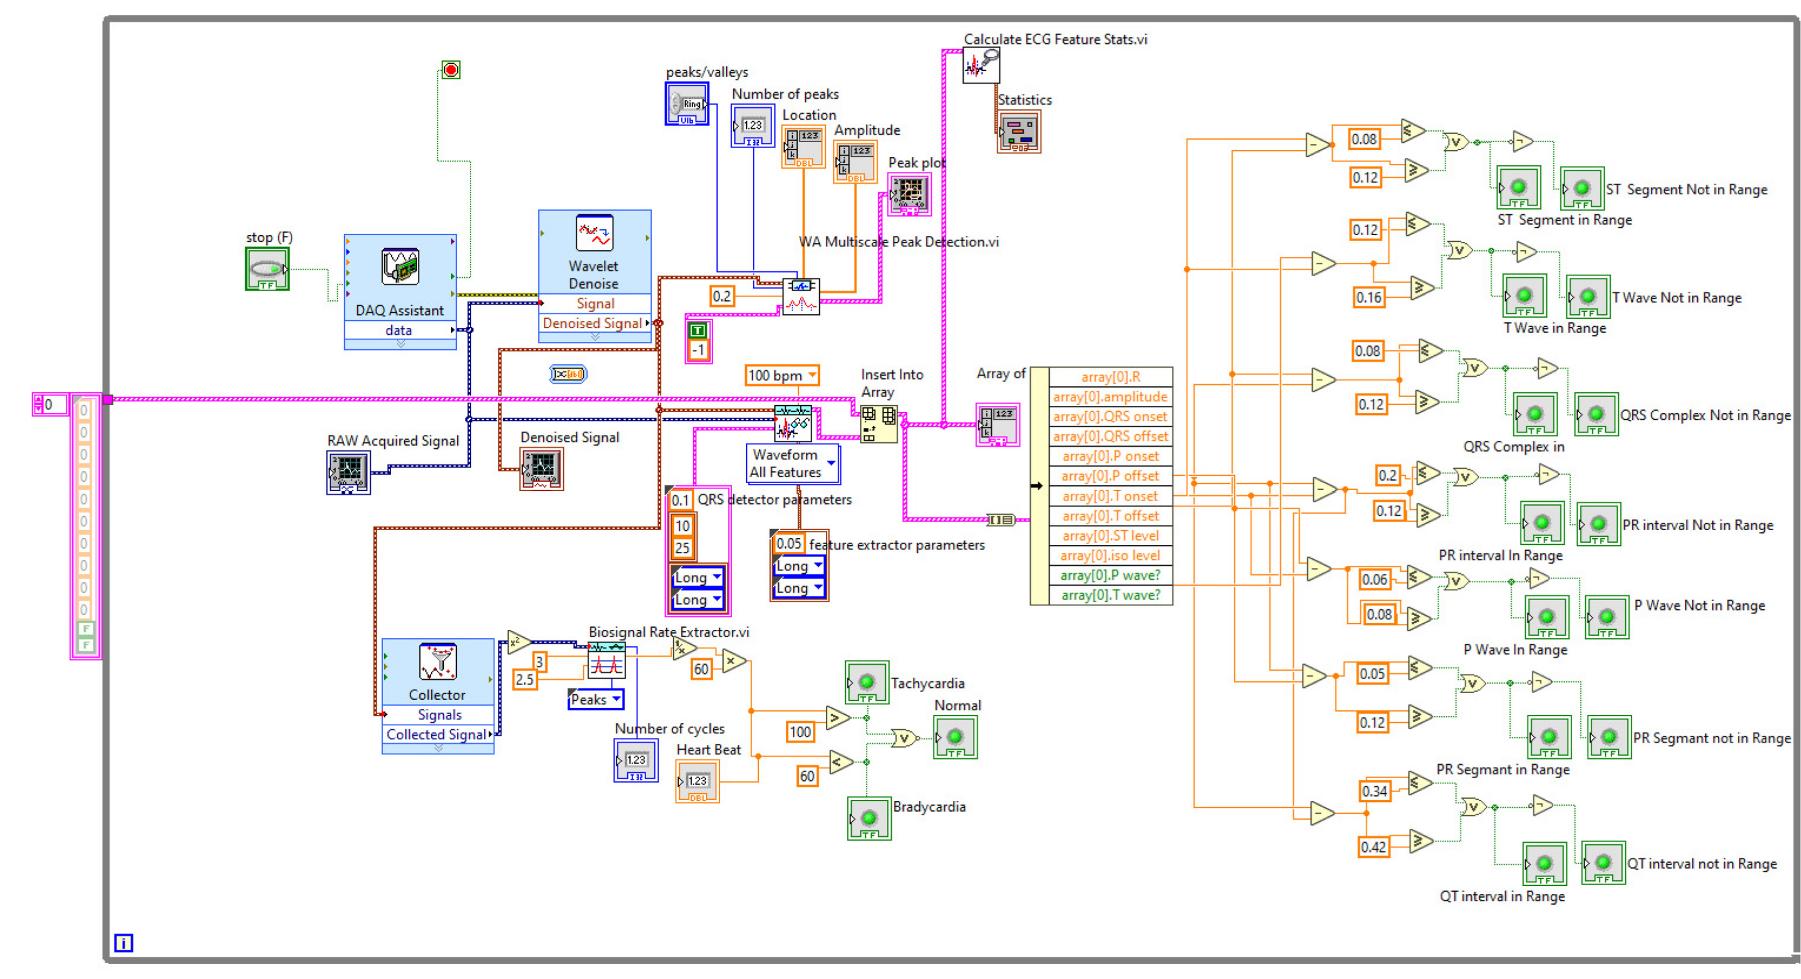Select the WA Multiscale Peak Detection VI

point(801,296)
